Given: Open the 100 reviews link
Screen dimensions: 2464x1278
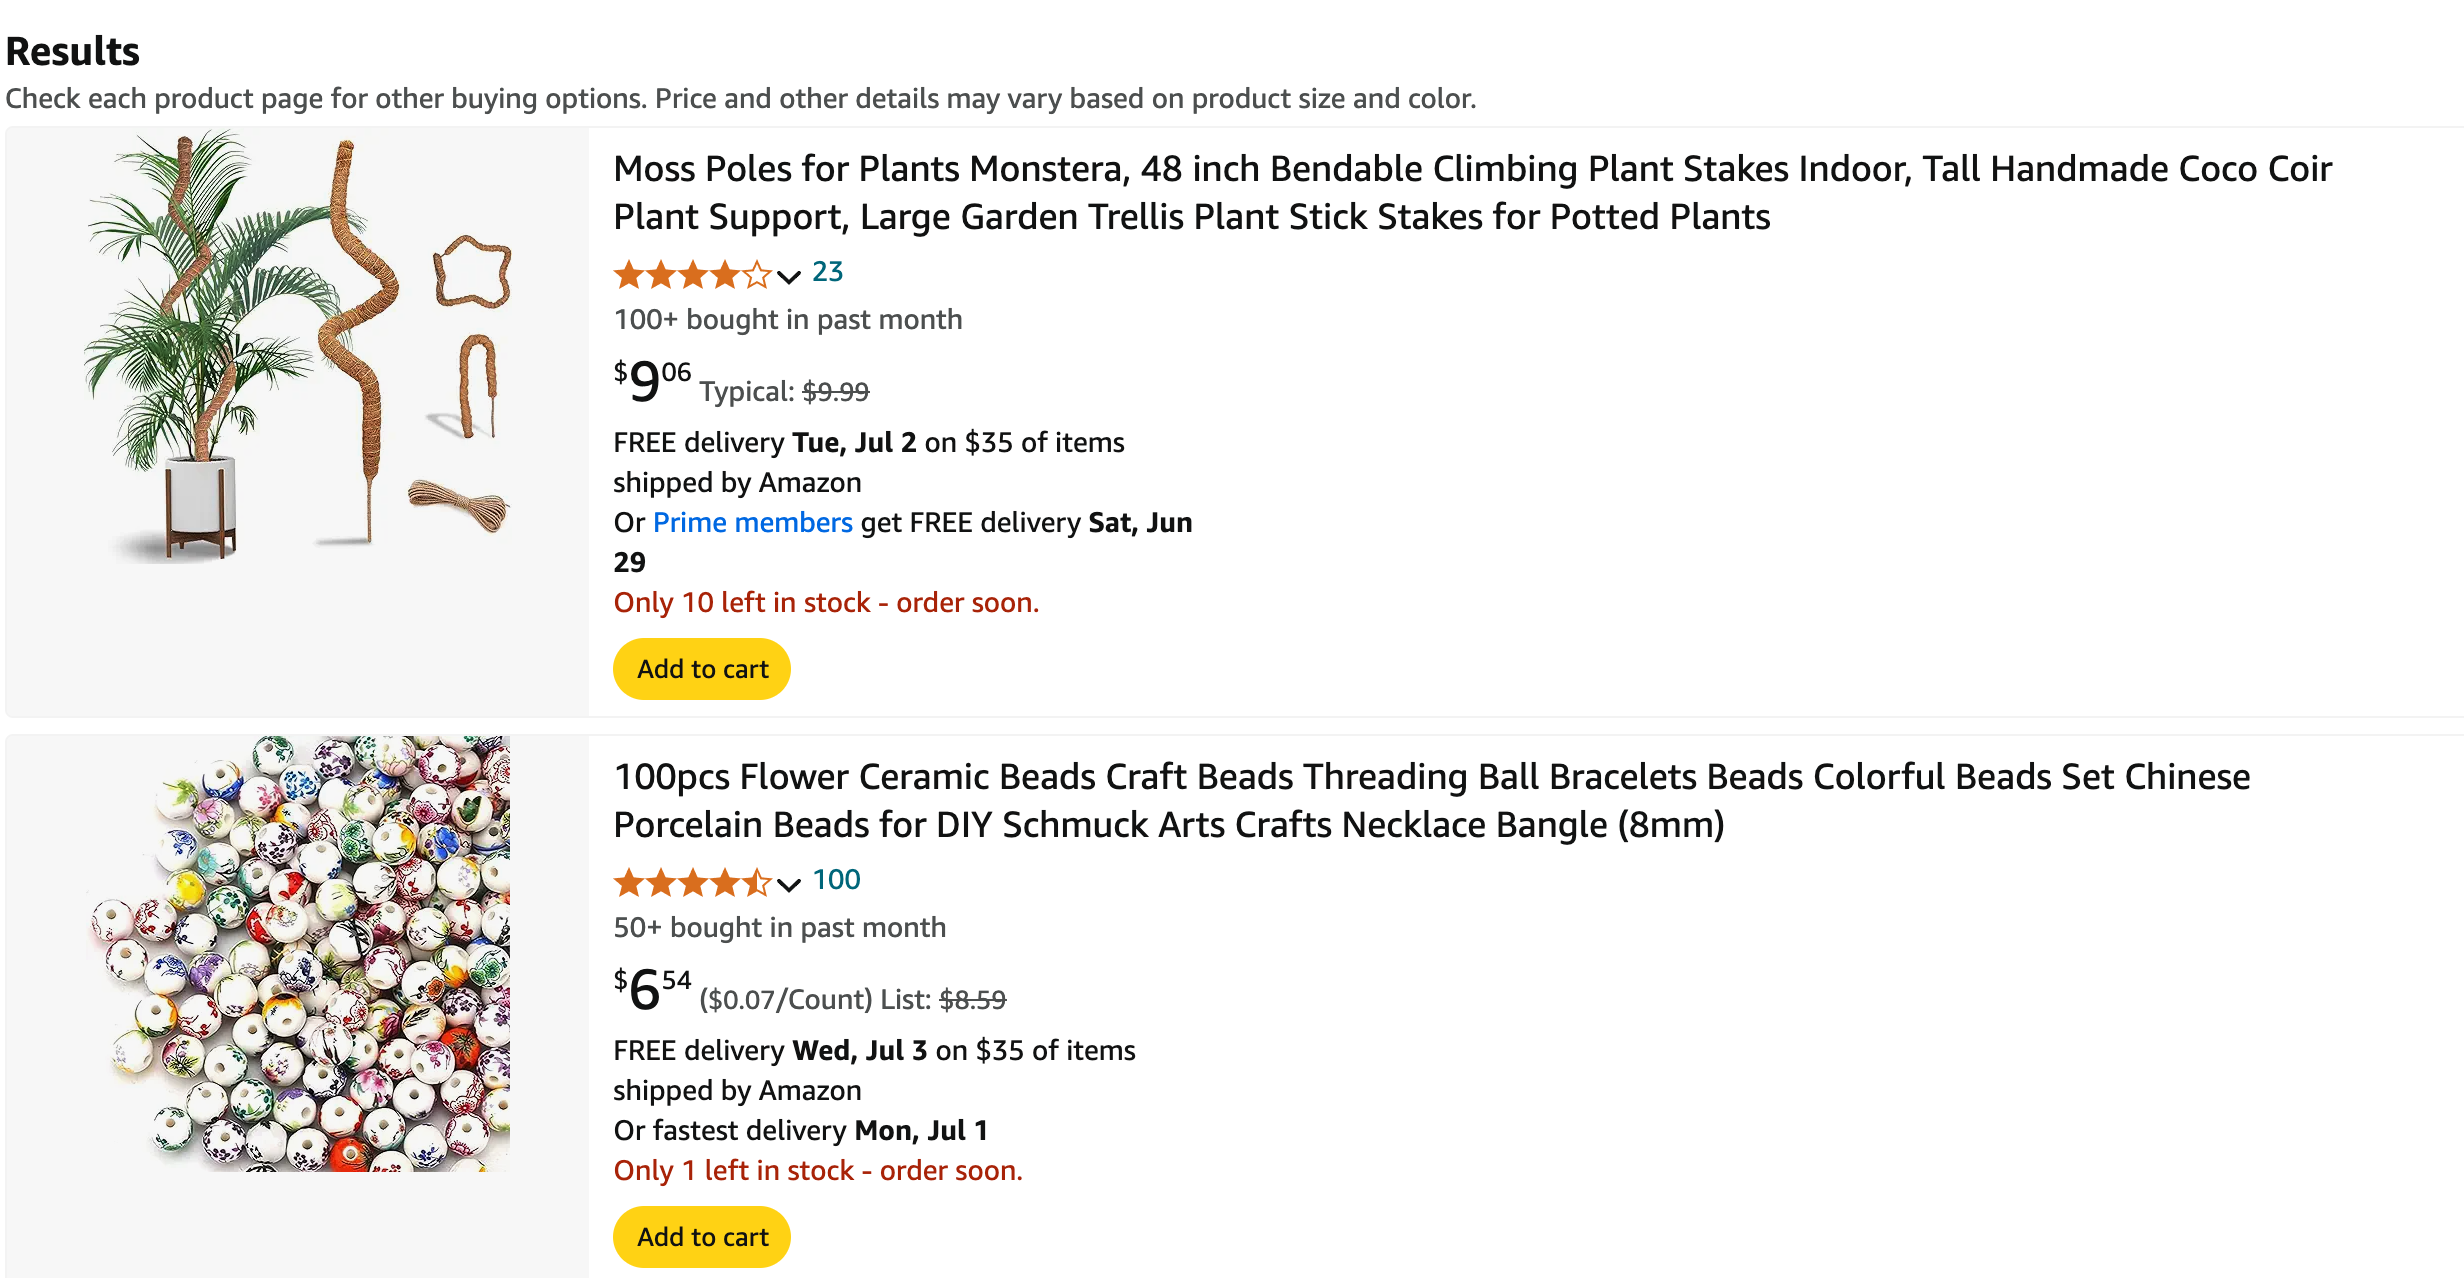Looking at the screenshot, I should [836, 880].
